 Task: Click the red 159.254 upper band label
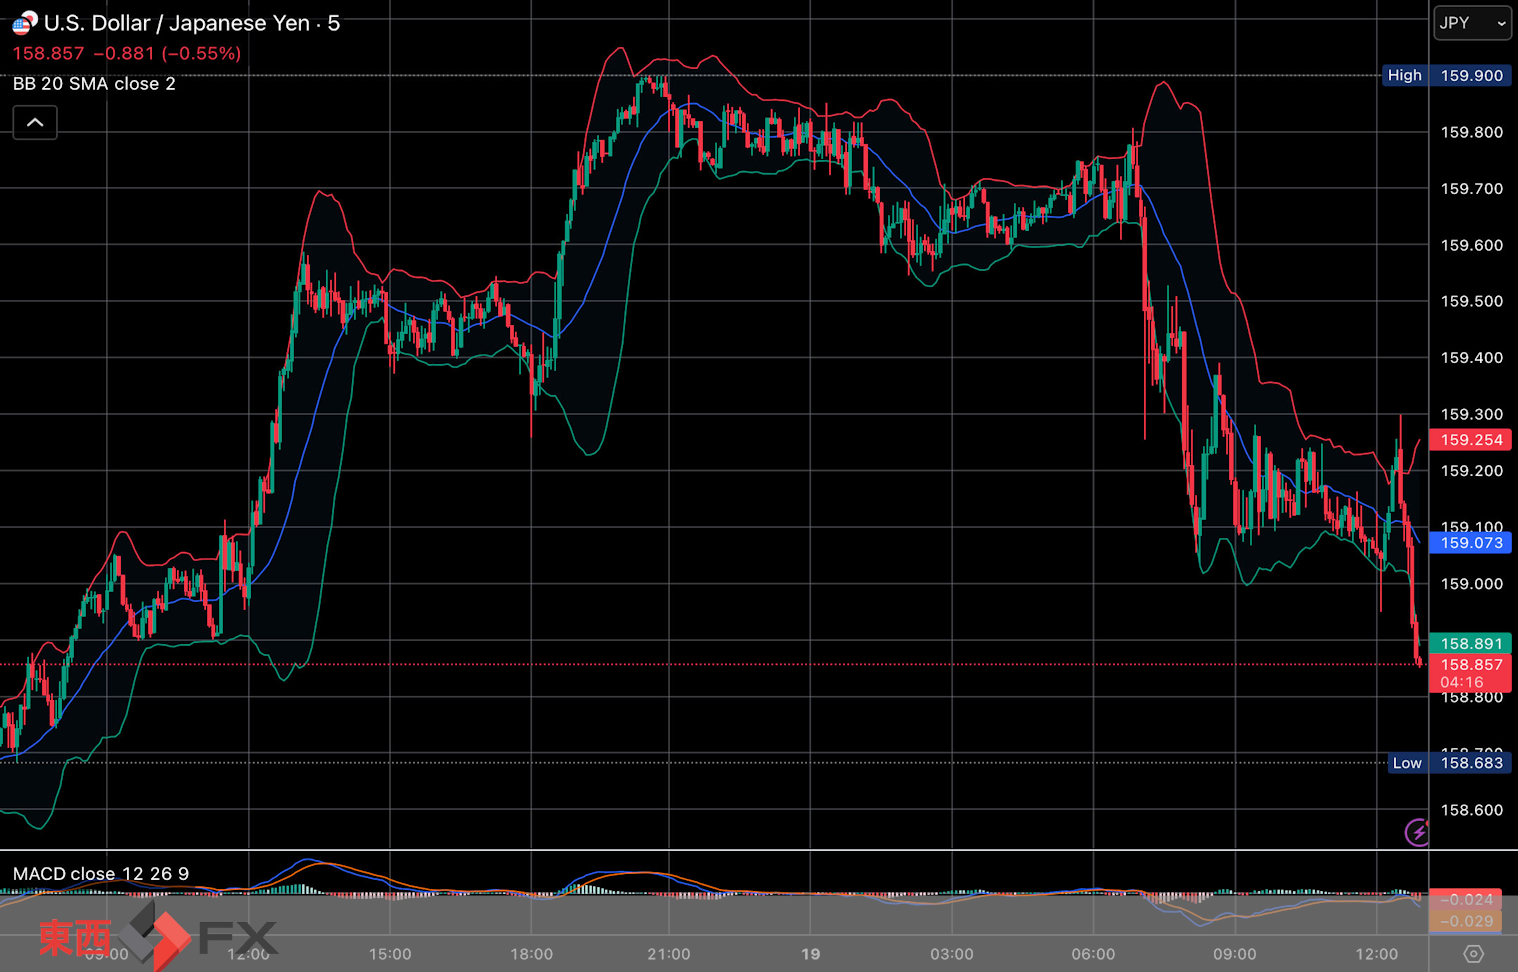point(1471,440)
